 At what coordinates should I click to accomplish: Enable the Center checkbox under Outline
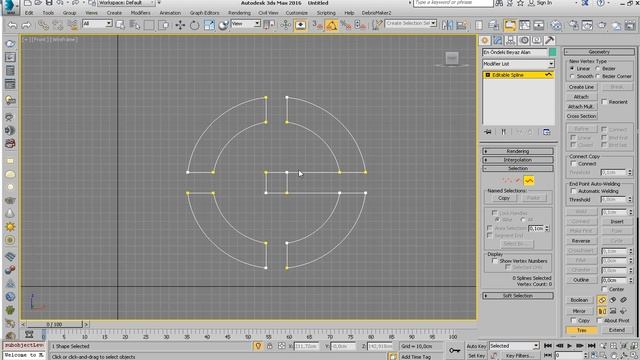coord(604,289)
